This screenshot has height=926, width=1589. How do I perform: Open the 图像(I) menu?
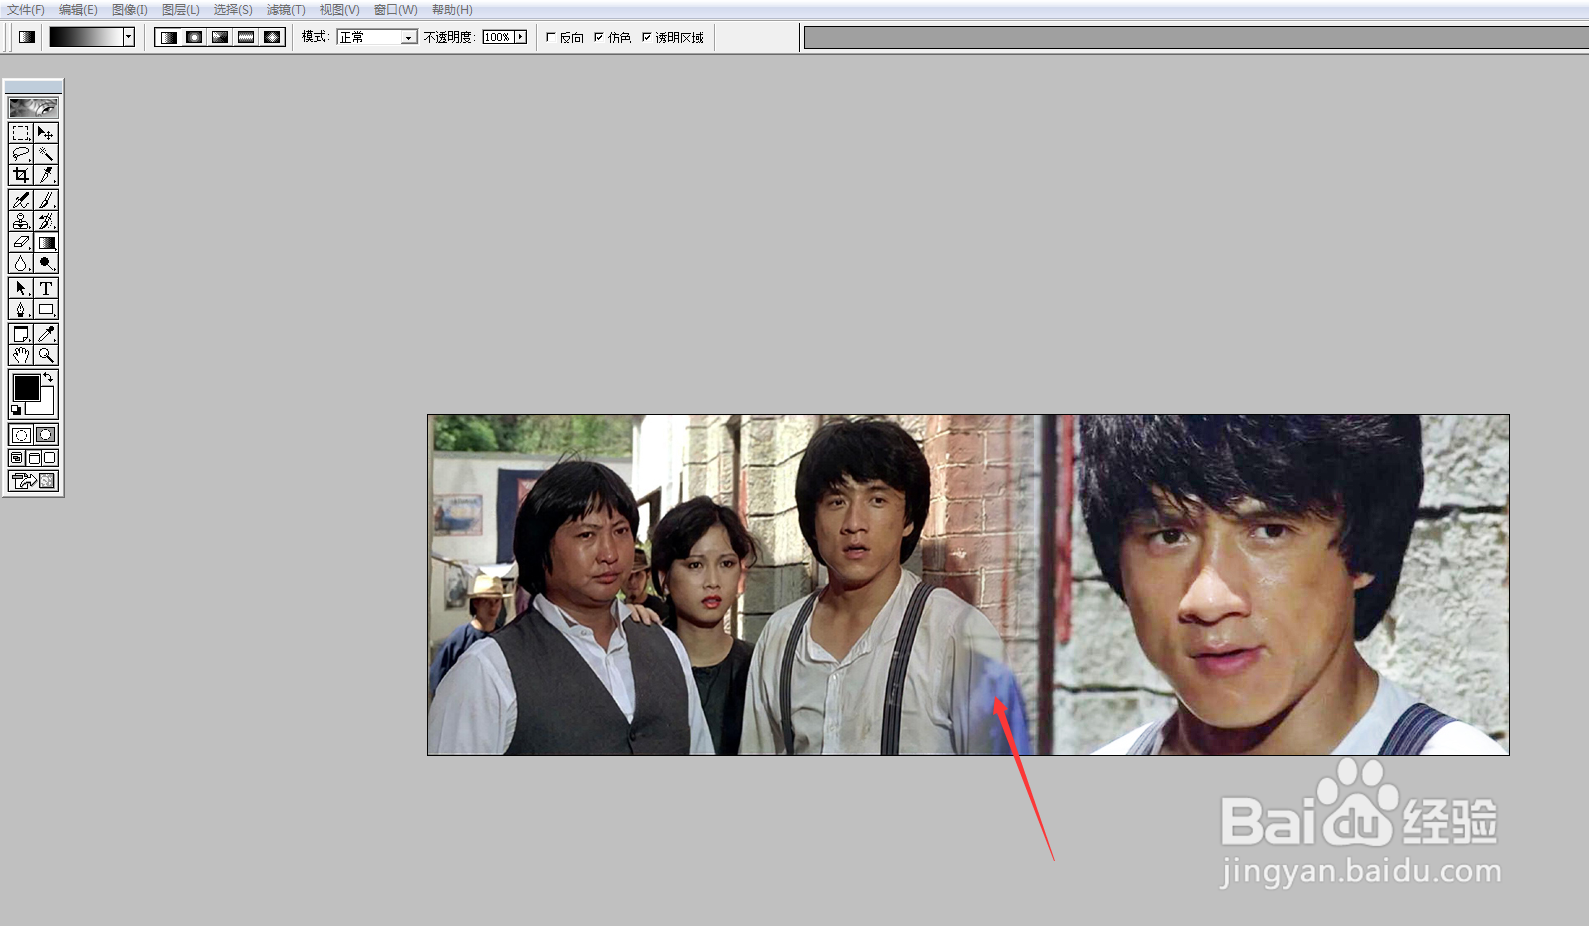[130, 10]
